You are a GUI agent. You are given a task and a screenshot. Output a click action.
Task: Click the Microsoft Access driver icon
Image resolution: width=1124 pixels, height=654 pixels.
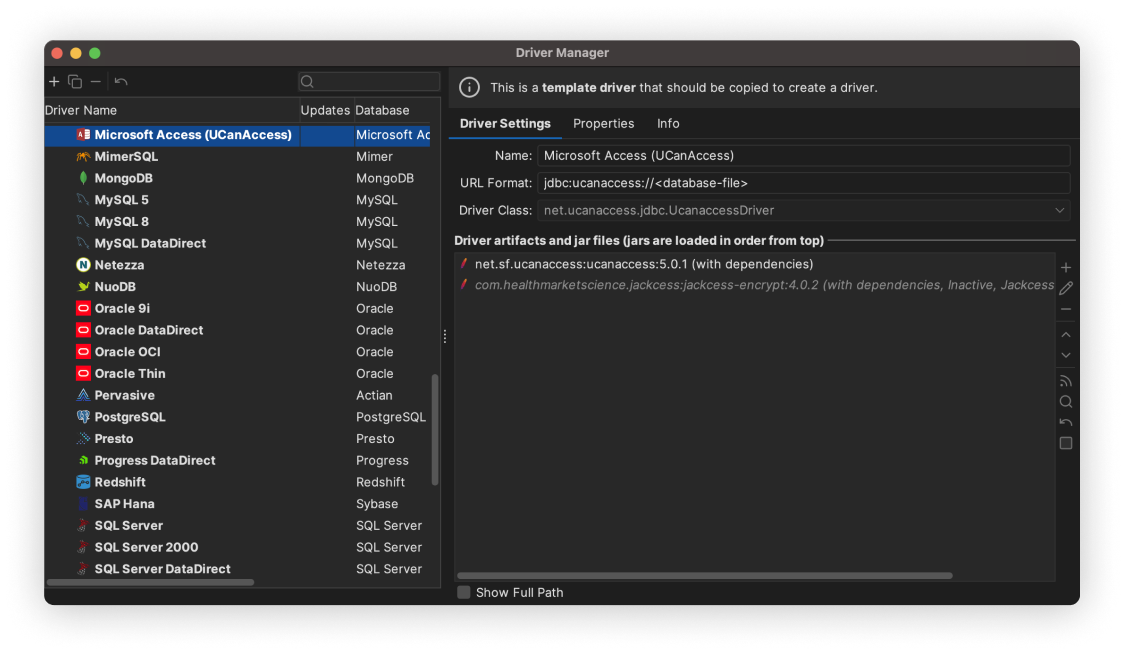point(83,135)
